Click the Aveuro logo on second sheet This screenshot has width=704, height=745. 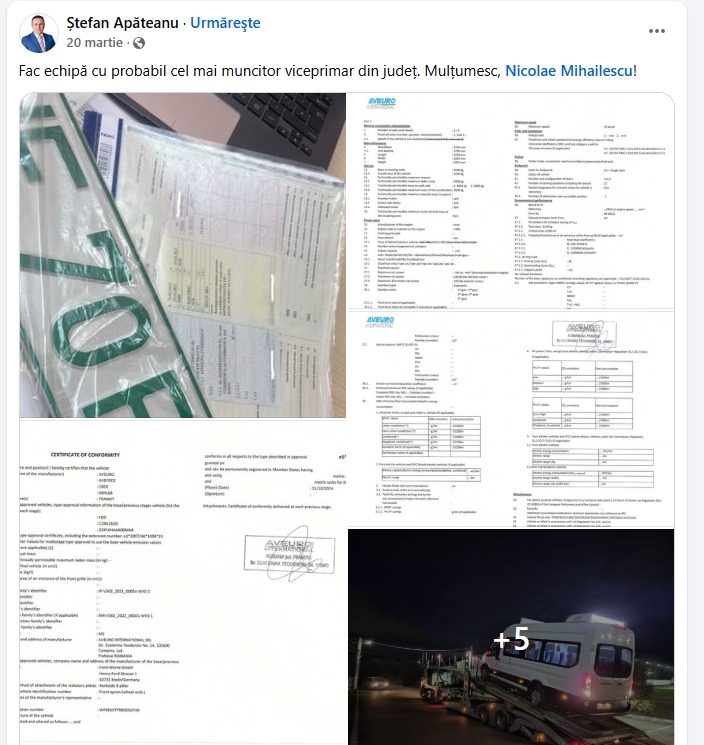[x=380, y=322]
